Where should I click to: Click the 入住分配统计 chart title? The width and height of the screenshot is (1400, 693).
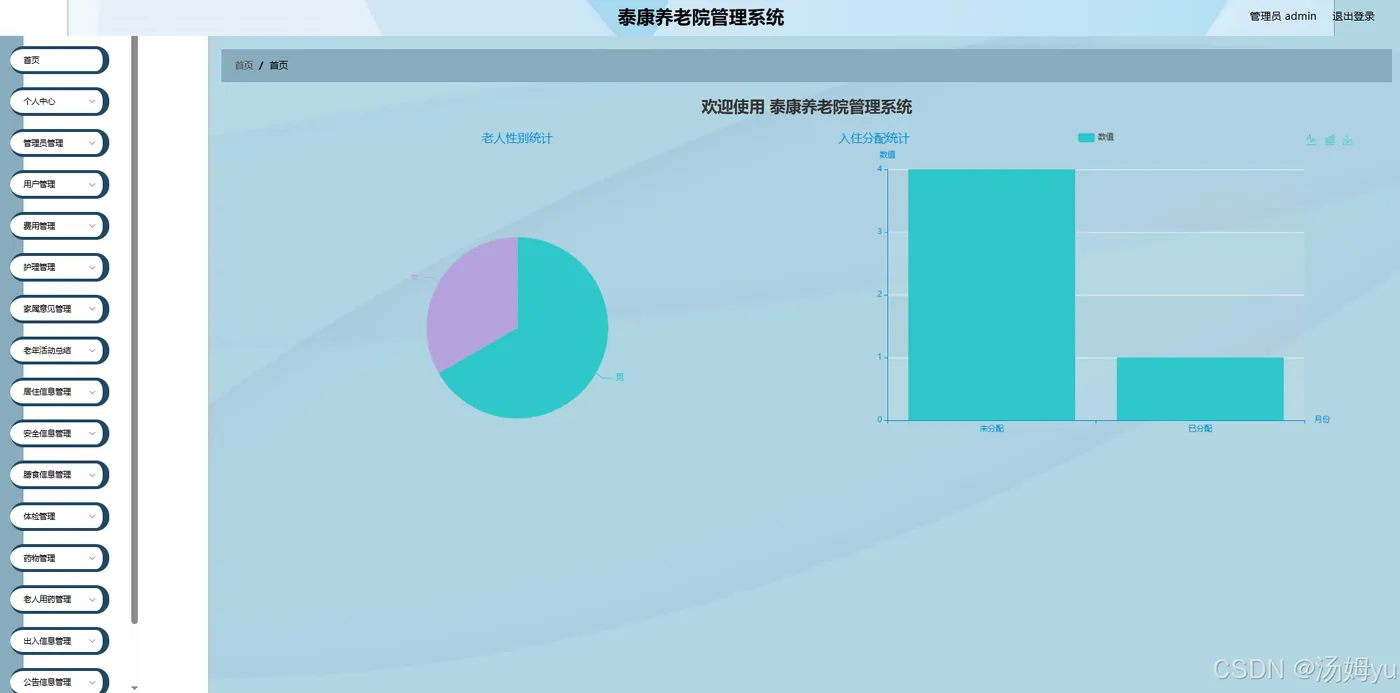point(874,138)
